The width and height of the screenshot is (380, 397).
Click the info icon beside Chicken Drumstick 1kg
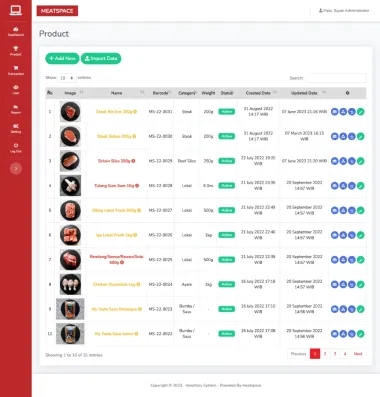click(138, 284)
